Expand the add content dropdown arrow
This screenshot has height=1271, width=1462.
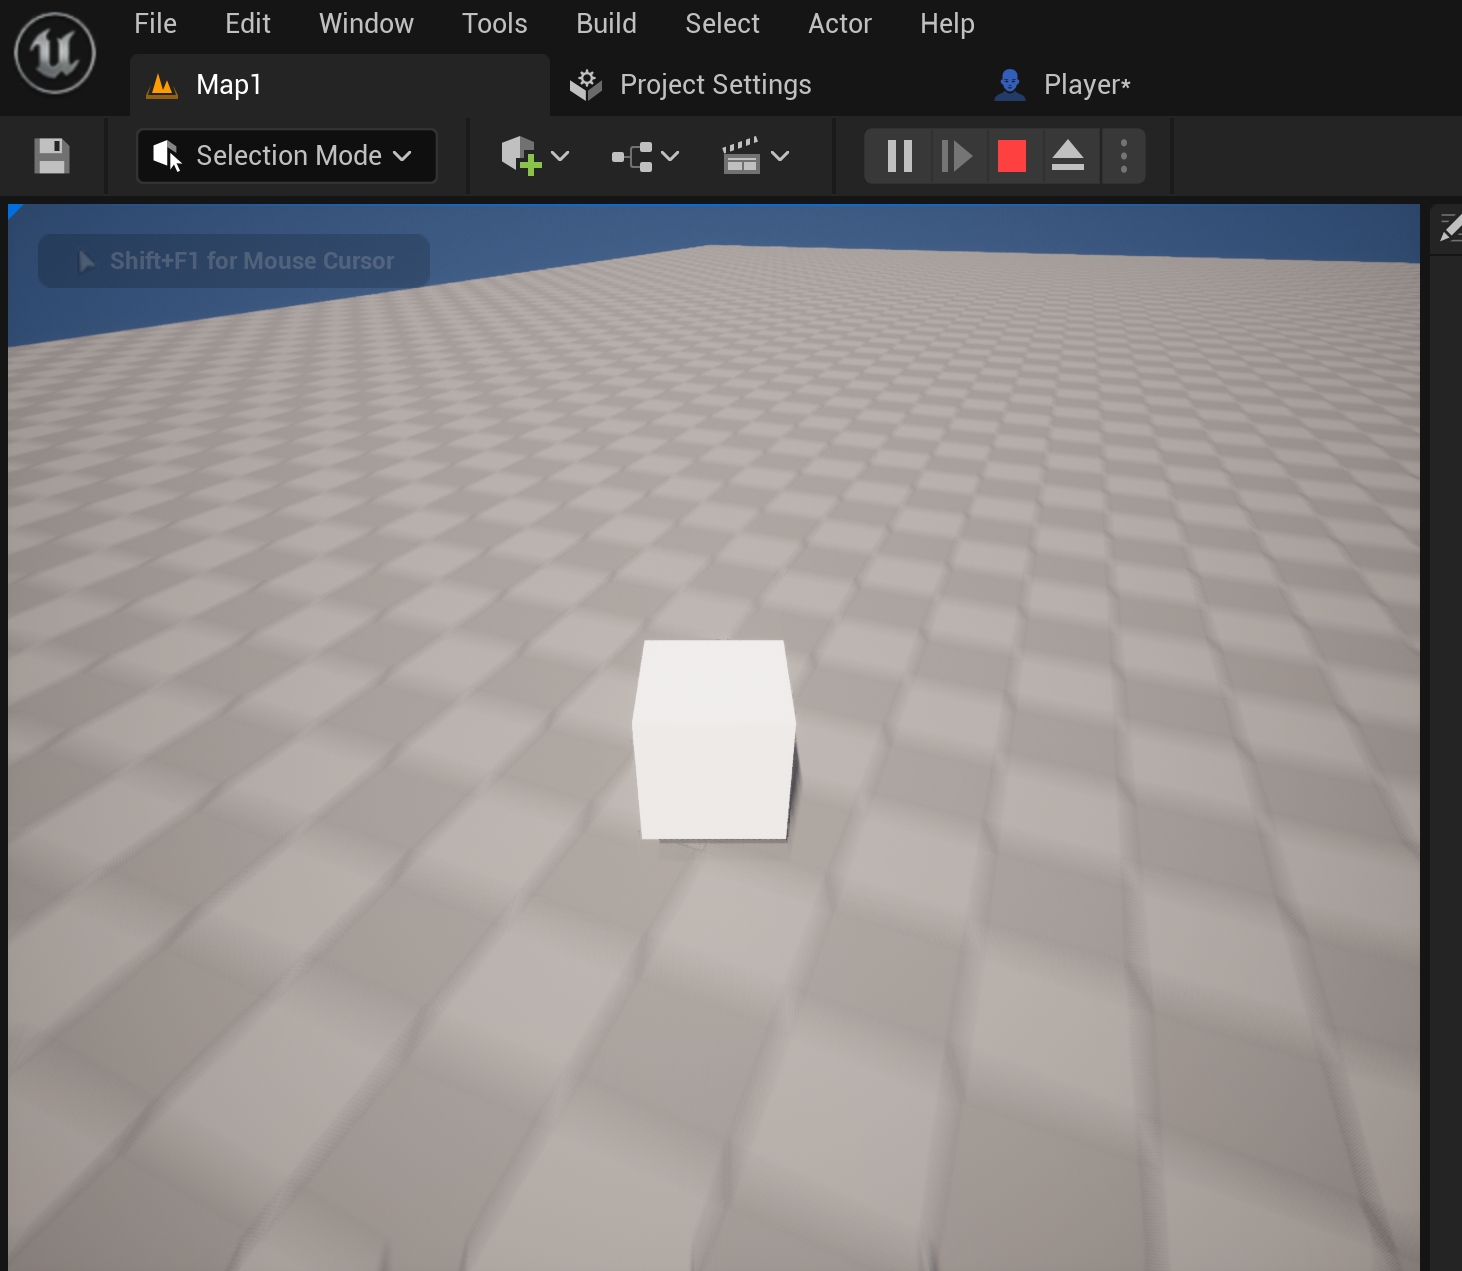click(560, 156)
